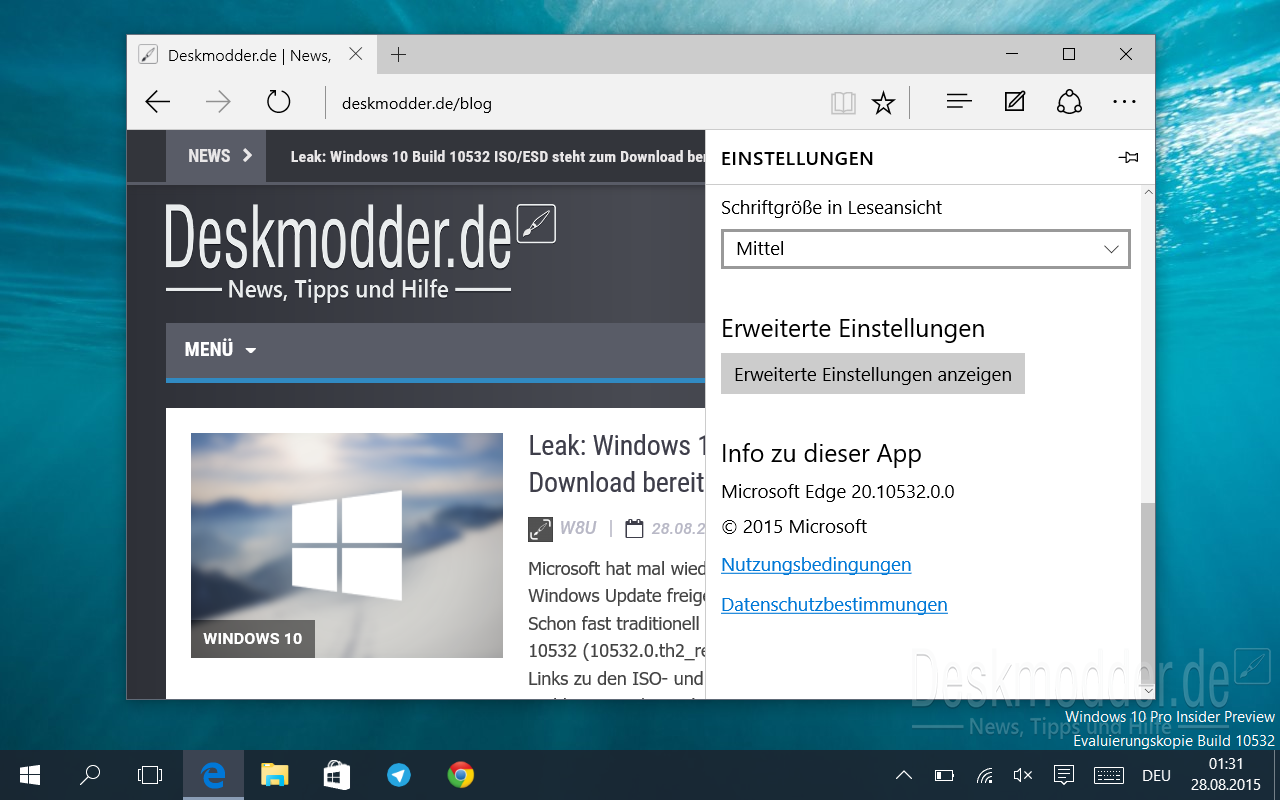Click settings pane scroll down arrow
The height and width of the screenshot is (800, 1280).
(1147, 691)
